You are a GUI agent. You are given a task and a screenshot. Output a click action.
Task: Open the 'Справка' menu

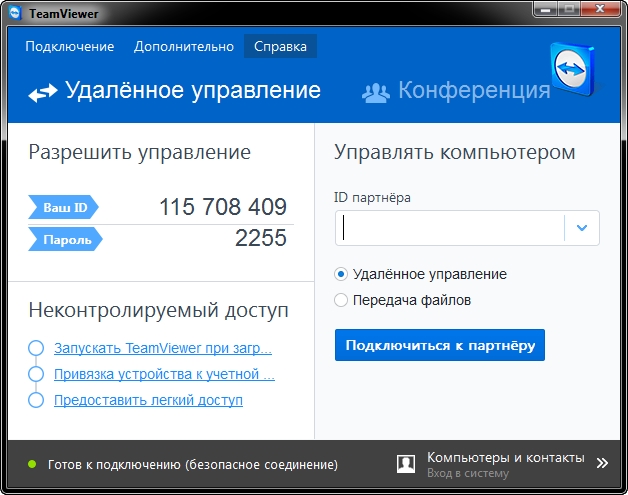(x=280, y=46)
